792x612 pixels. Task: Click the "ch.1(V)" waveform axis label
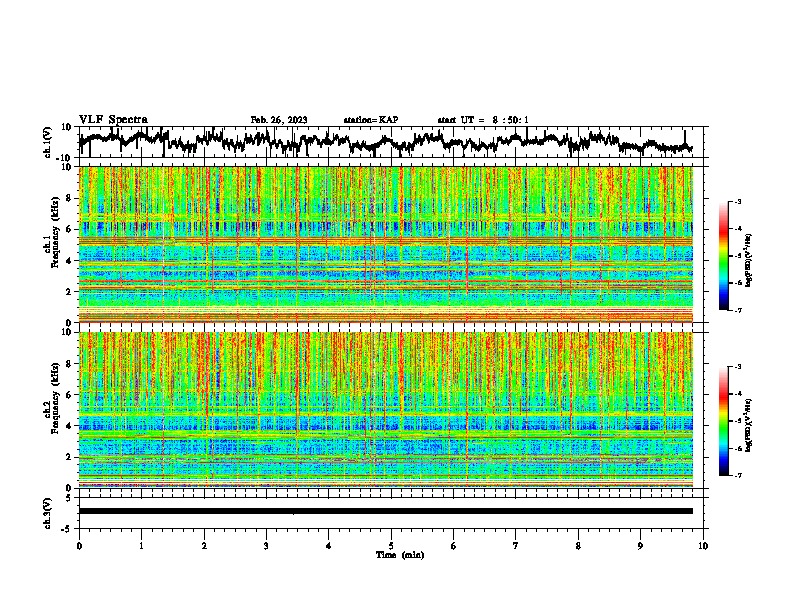(x=48, y=142)
